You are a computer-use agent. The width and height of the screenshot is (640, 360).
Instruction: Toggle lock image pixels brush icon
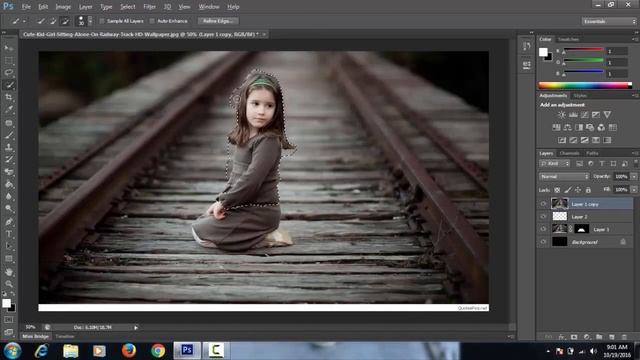(568, 190)
